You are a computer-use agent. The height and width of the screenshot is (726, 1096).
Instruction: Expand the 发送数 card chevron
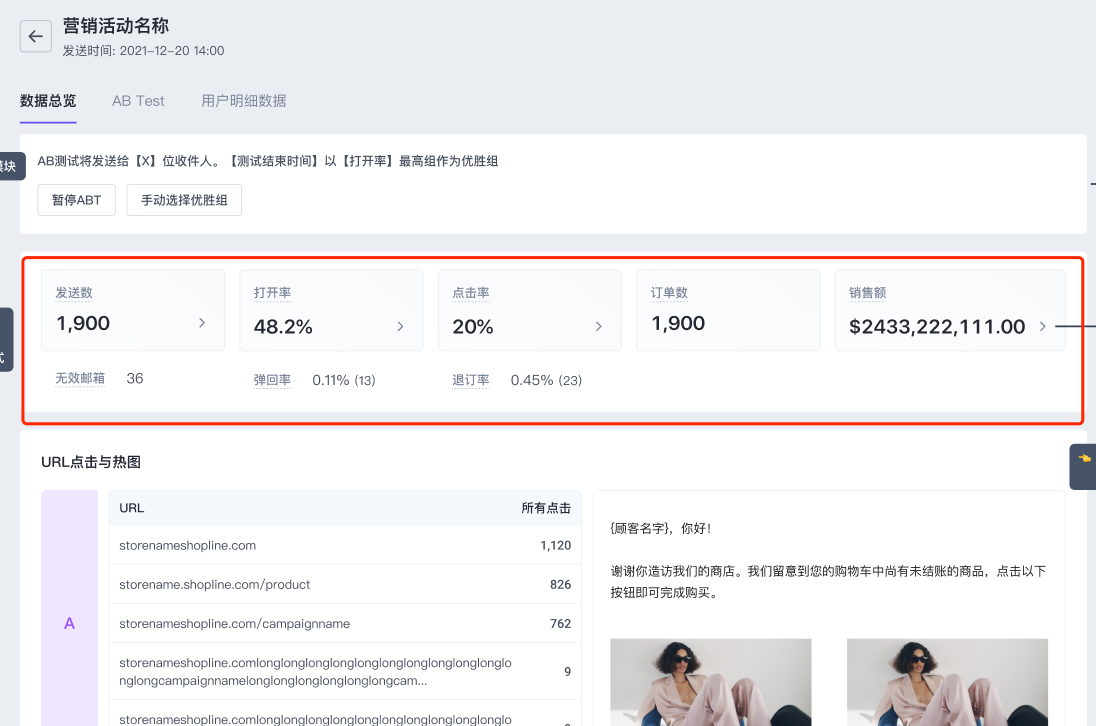202,323
